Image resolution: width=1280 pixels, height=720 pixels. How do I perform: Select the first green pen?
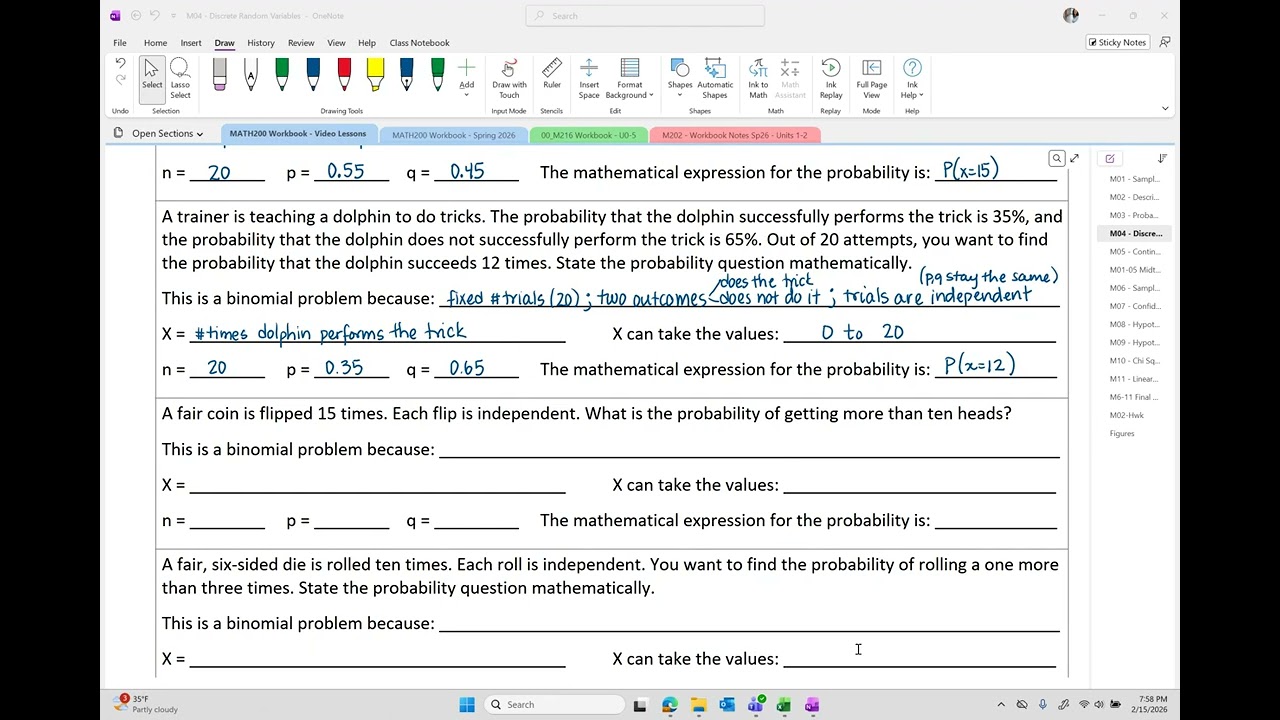[282, 75]
